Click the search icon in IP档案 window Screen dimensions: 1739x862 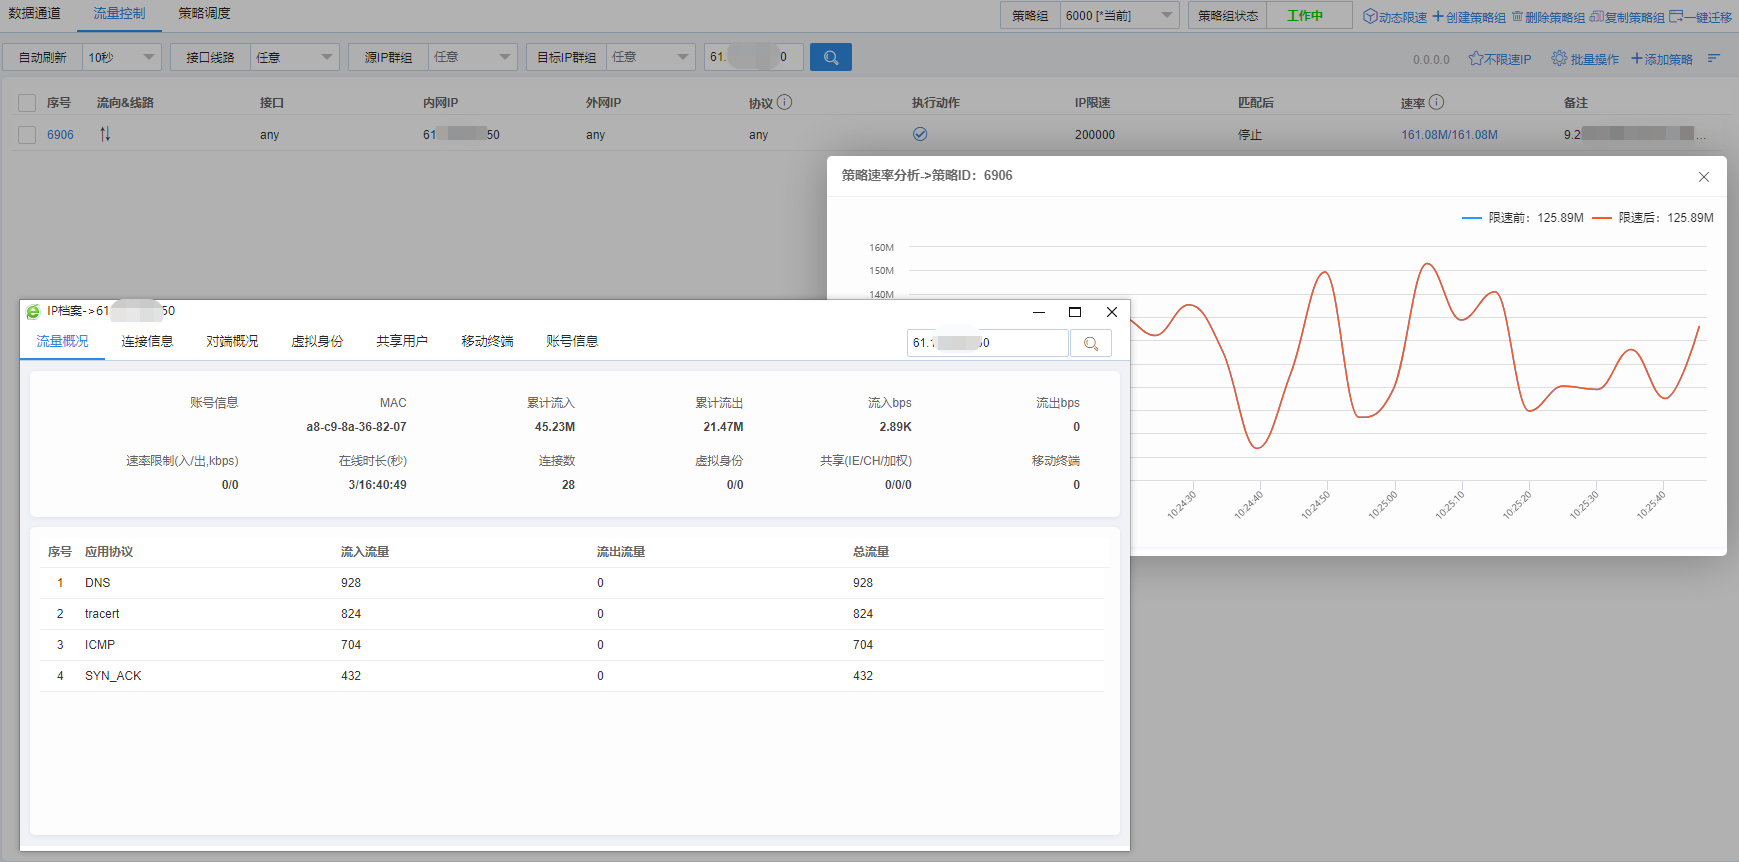pos(1091,343)
